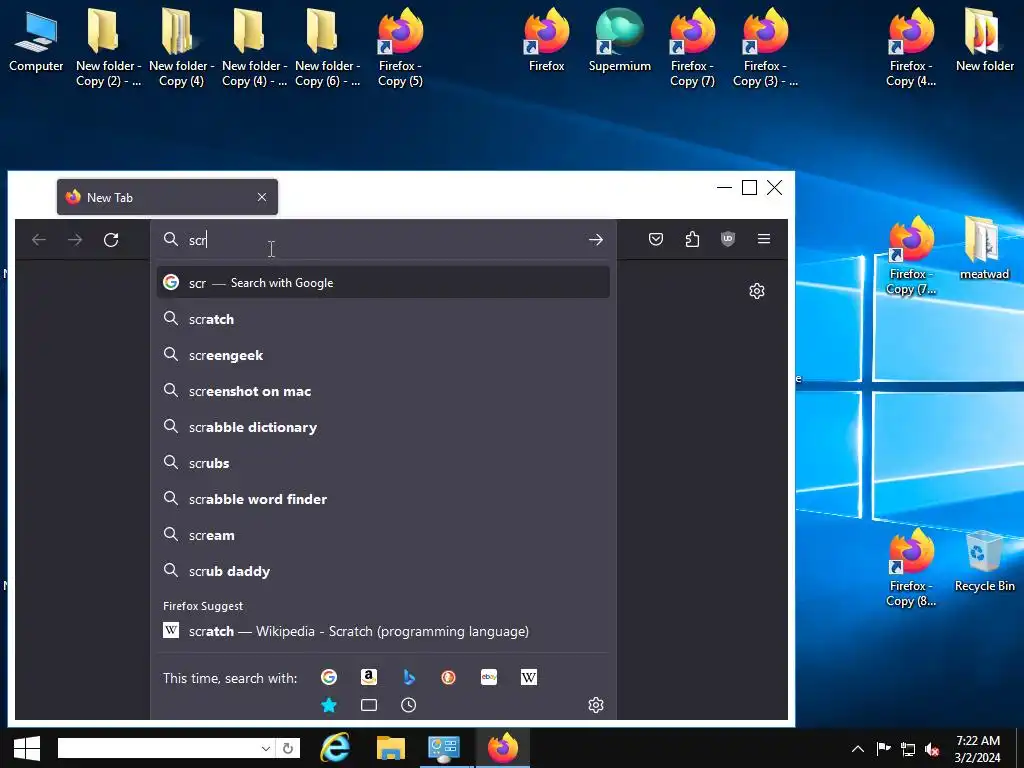The width and height of the screenshot is (1024, 768).
Task: Reload page with the Firefox refresh icon
Action: click(111, 240)
